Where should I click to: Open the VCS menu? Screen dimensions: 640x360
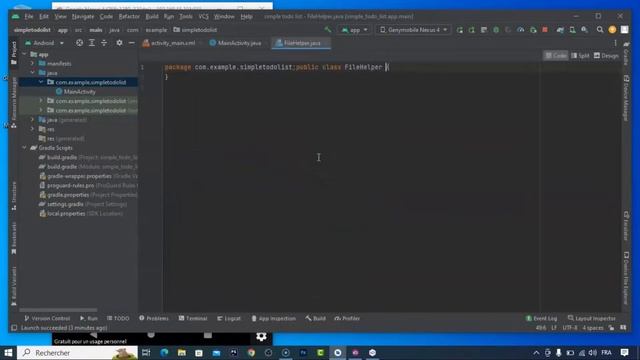203,16
